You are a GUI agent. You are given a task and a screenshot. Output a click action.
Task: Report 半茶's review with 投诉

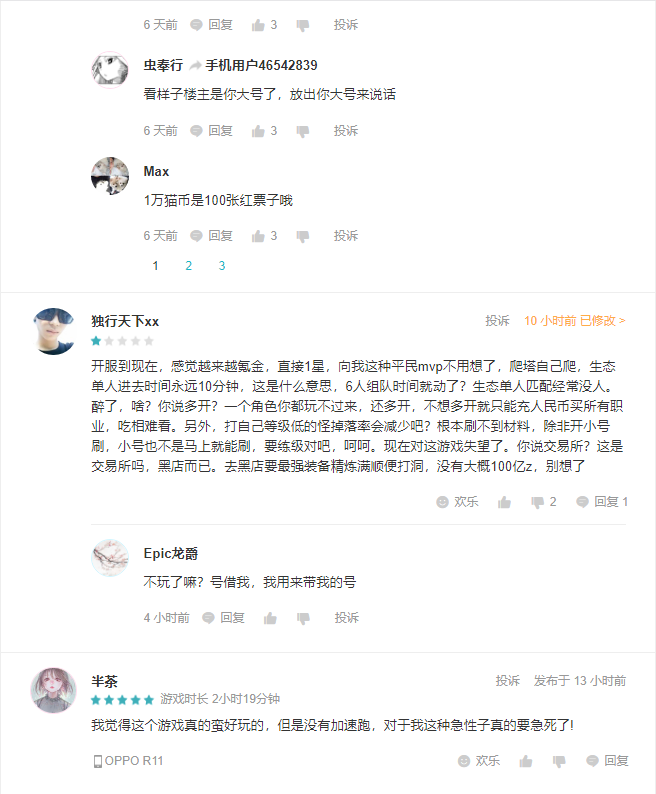508,681
